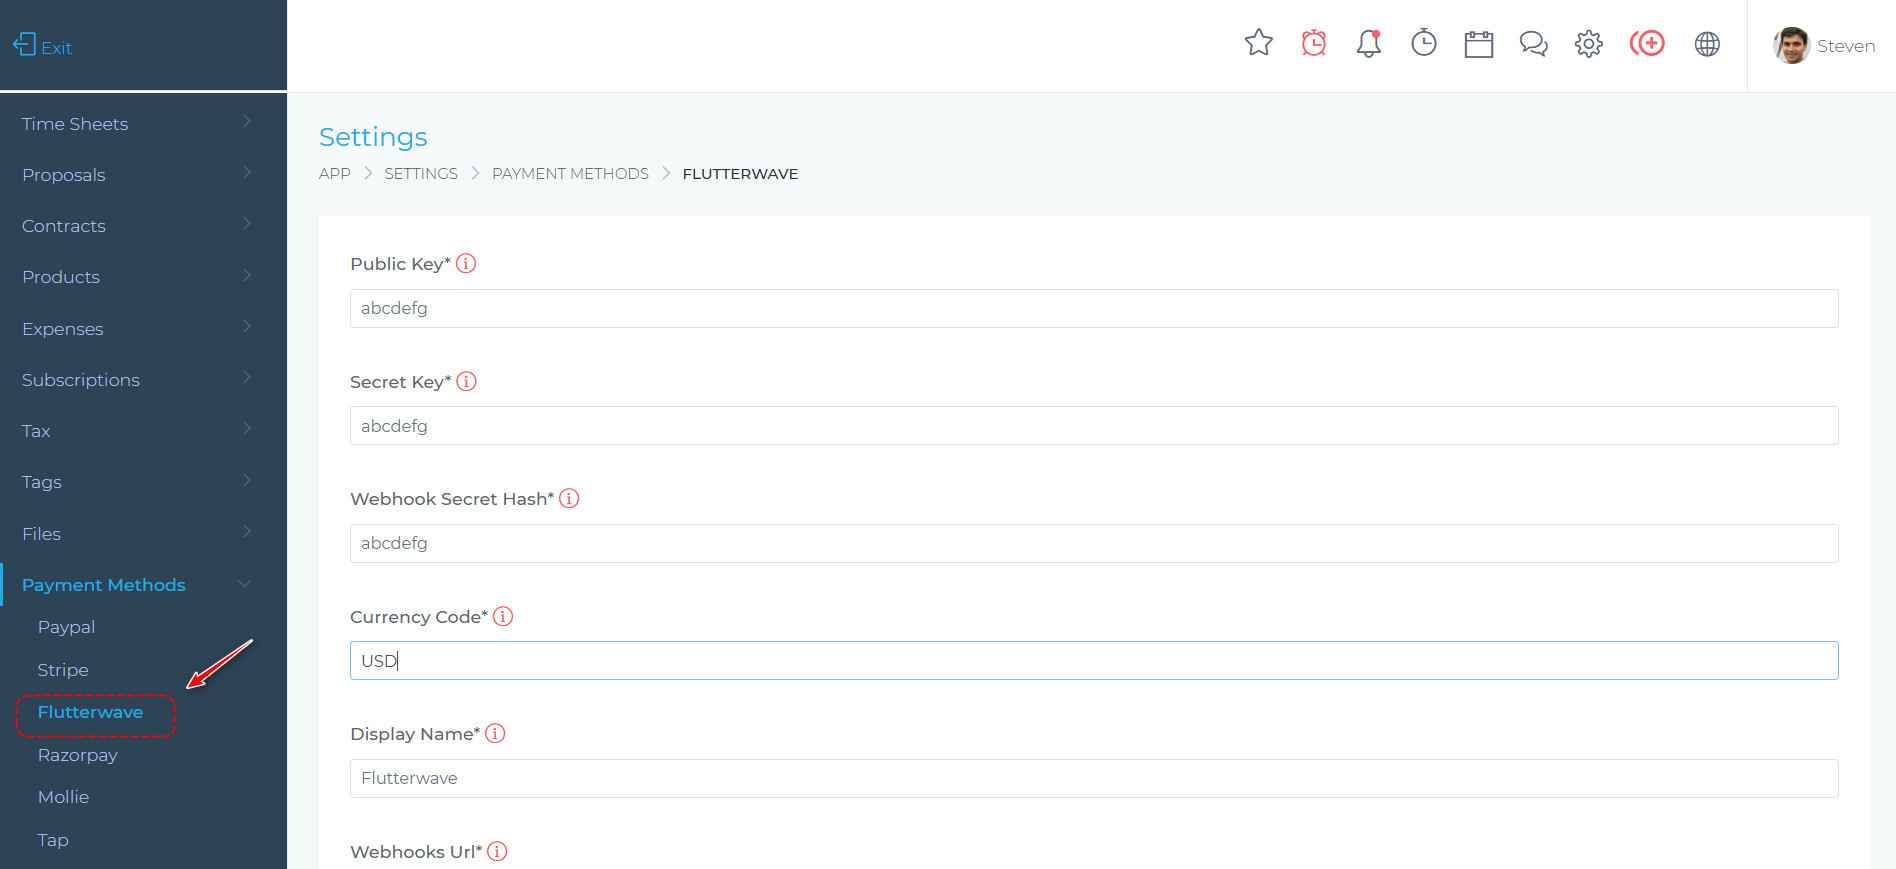1896x869 pixels.
Task: Click the gear settings icon
Action: pyautogui.click(x=1589, y=44)
